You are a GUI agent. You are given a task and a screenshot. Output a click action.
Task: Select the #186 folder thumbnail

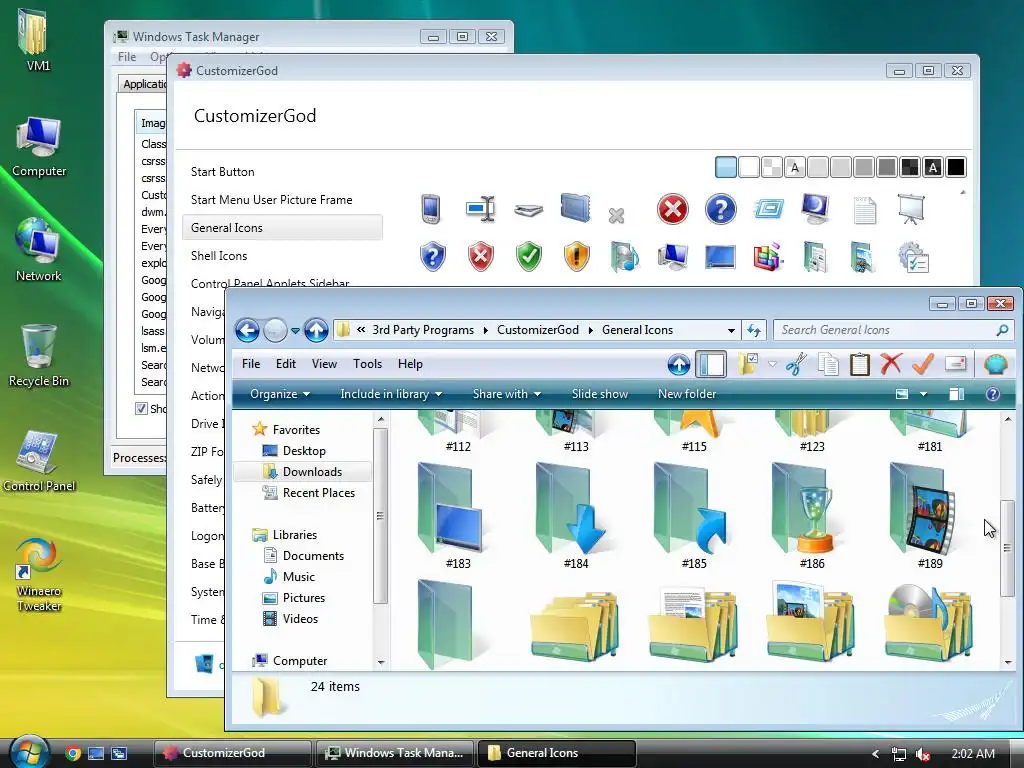811,516
